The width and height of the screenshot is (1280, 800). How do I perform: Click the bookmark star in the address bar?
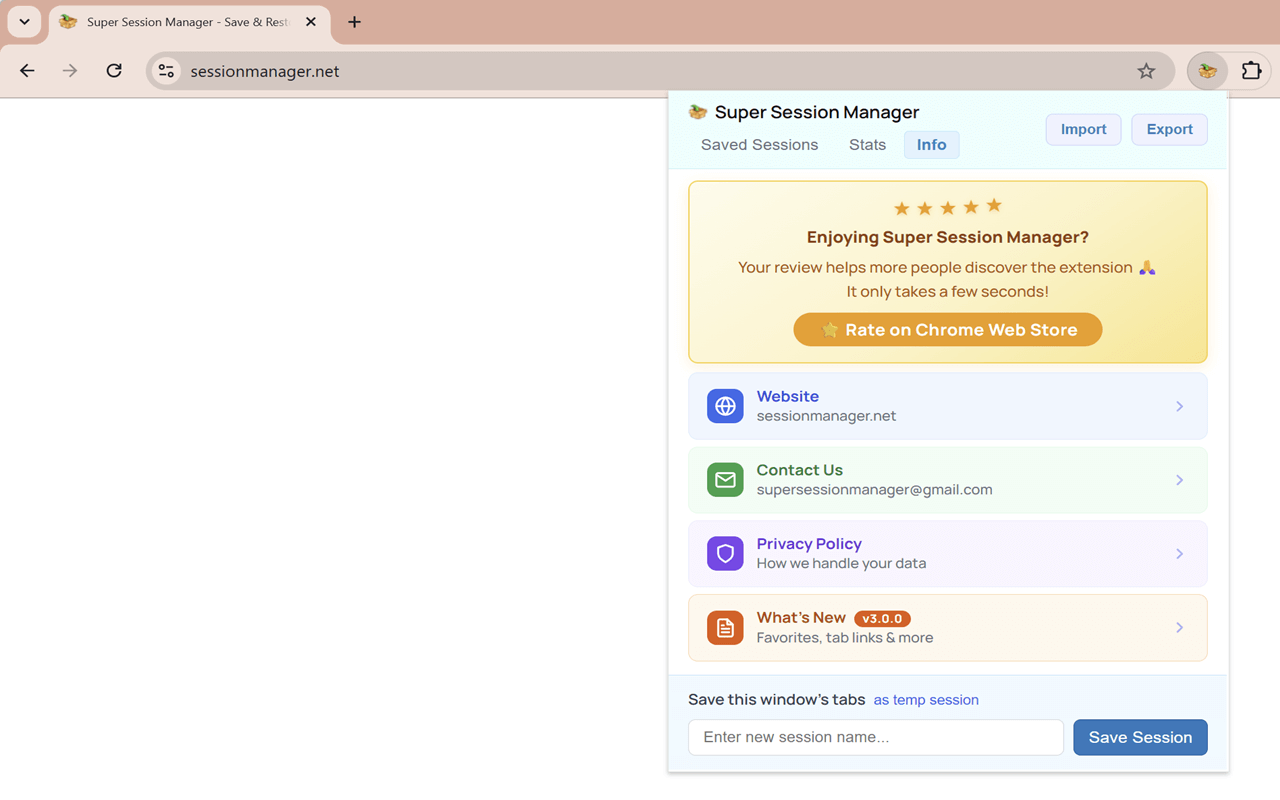pyautogui.click(x=1146, y=70)
